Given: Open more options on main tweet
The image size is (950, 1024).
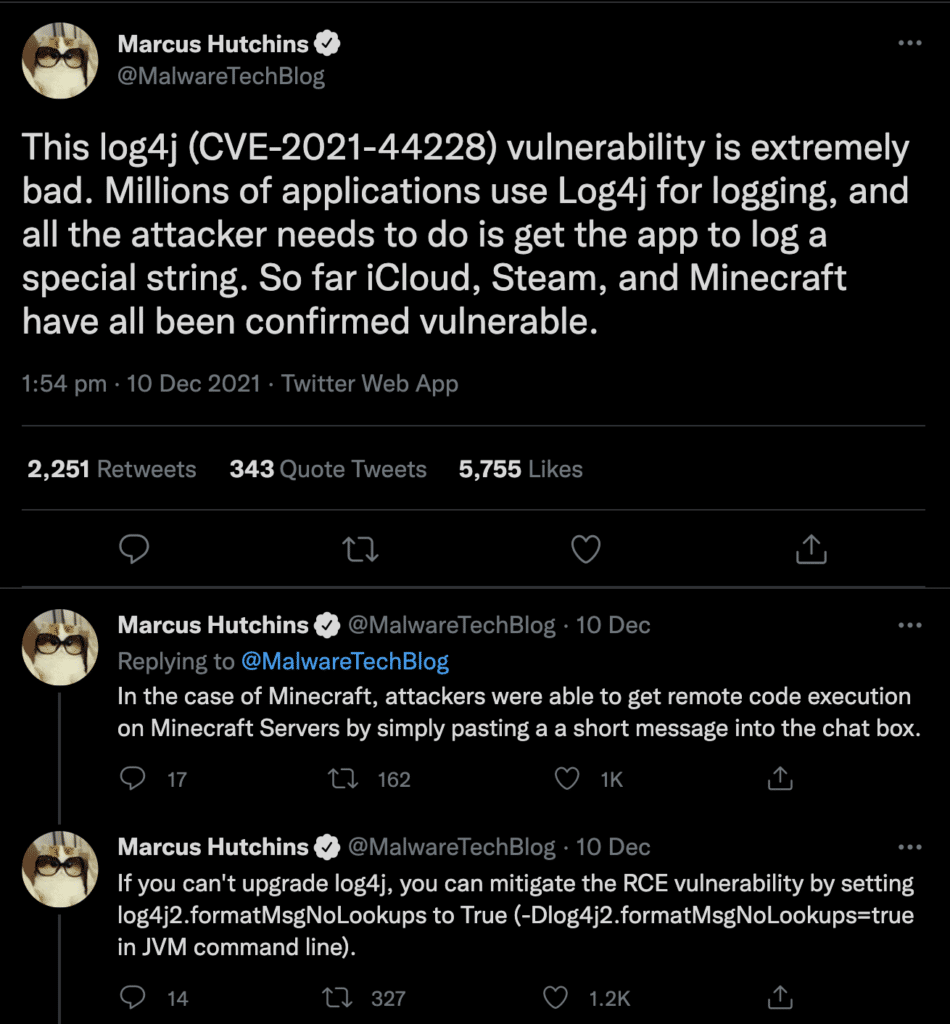Looking at the screenshot, I should [x=910, y=43].
